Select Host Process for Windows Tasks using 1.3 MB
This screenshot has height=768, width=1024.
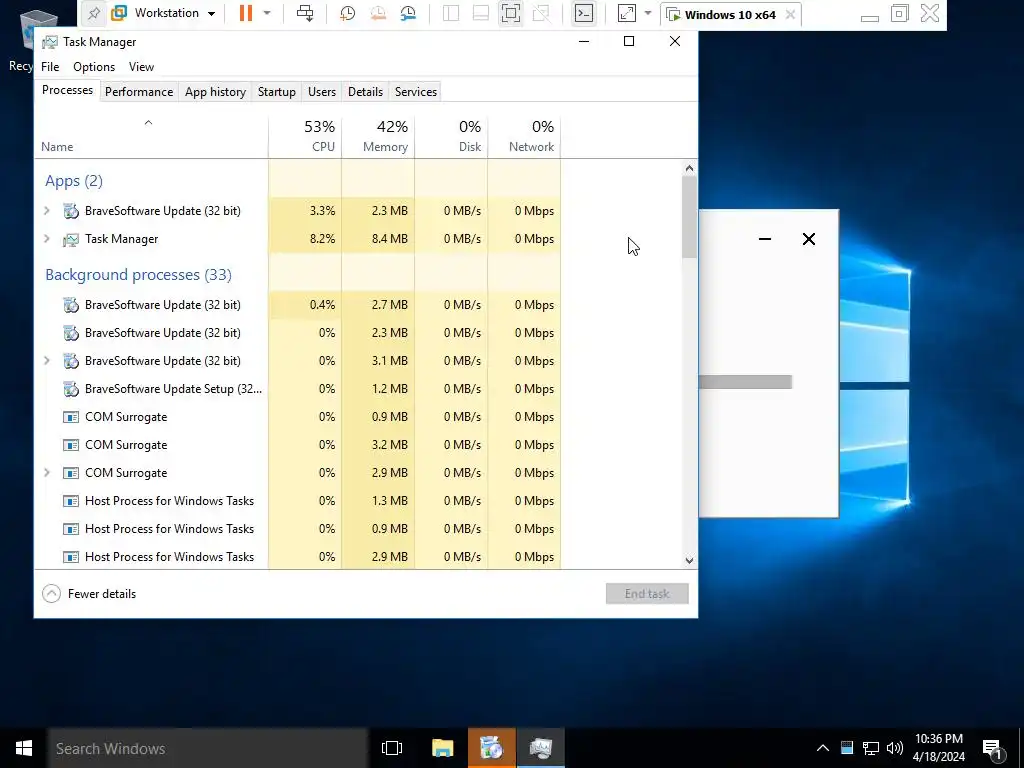[298, 501]
